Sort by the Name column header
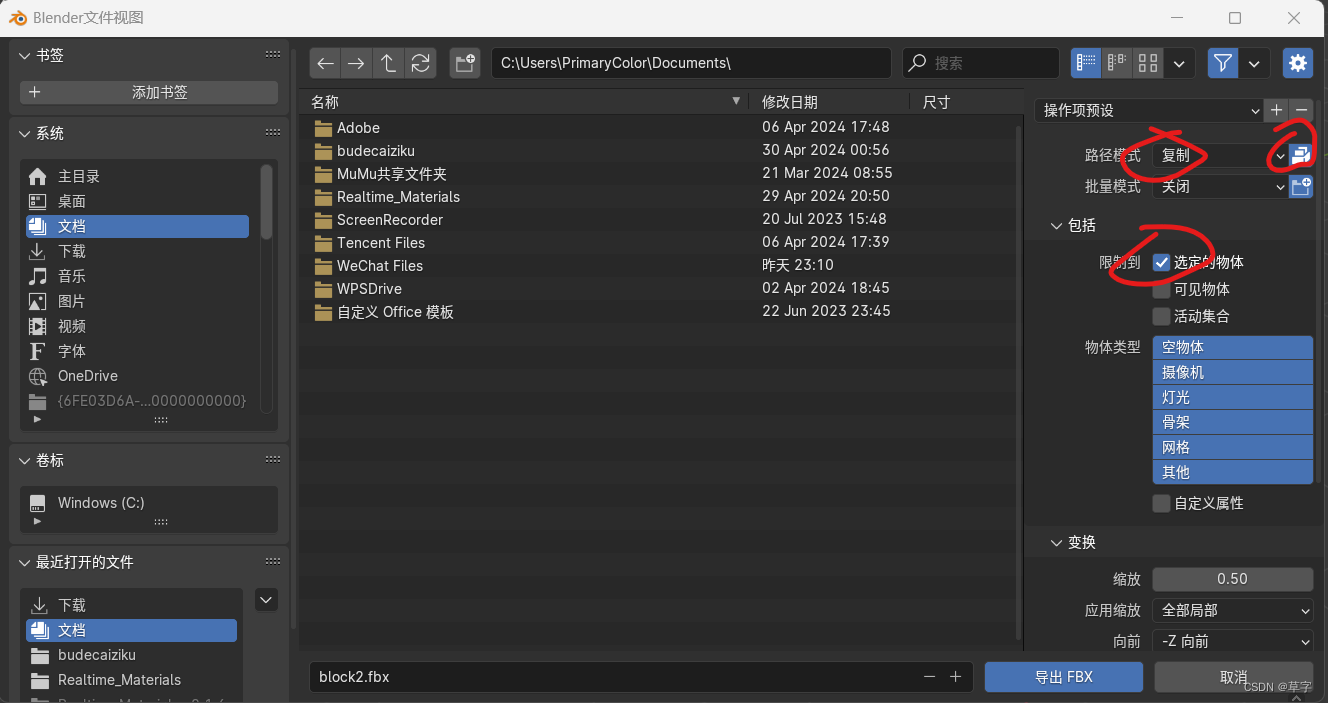The width and height of the screenshot is (1328, 703). (x=525, y=102)
